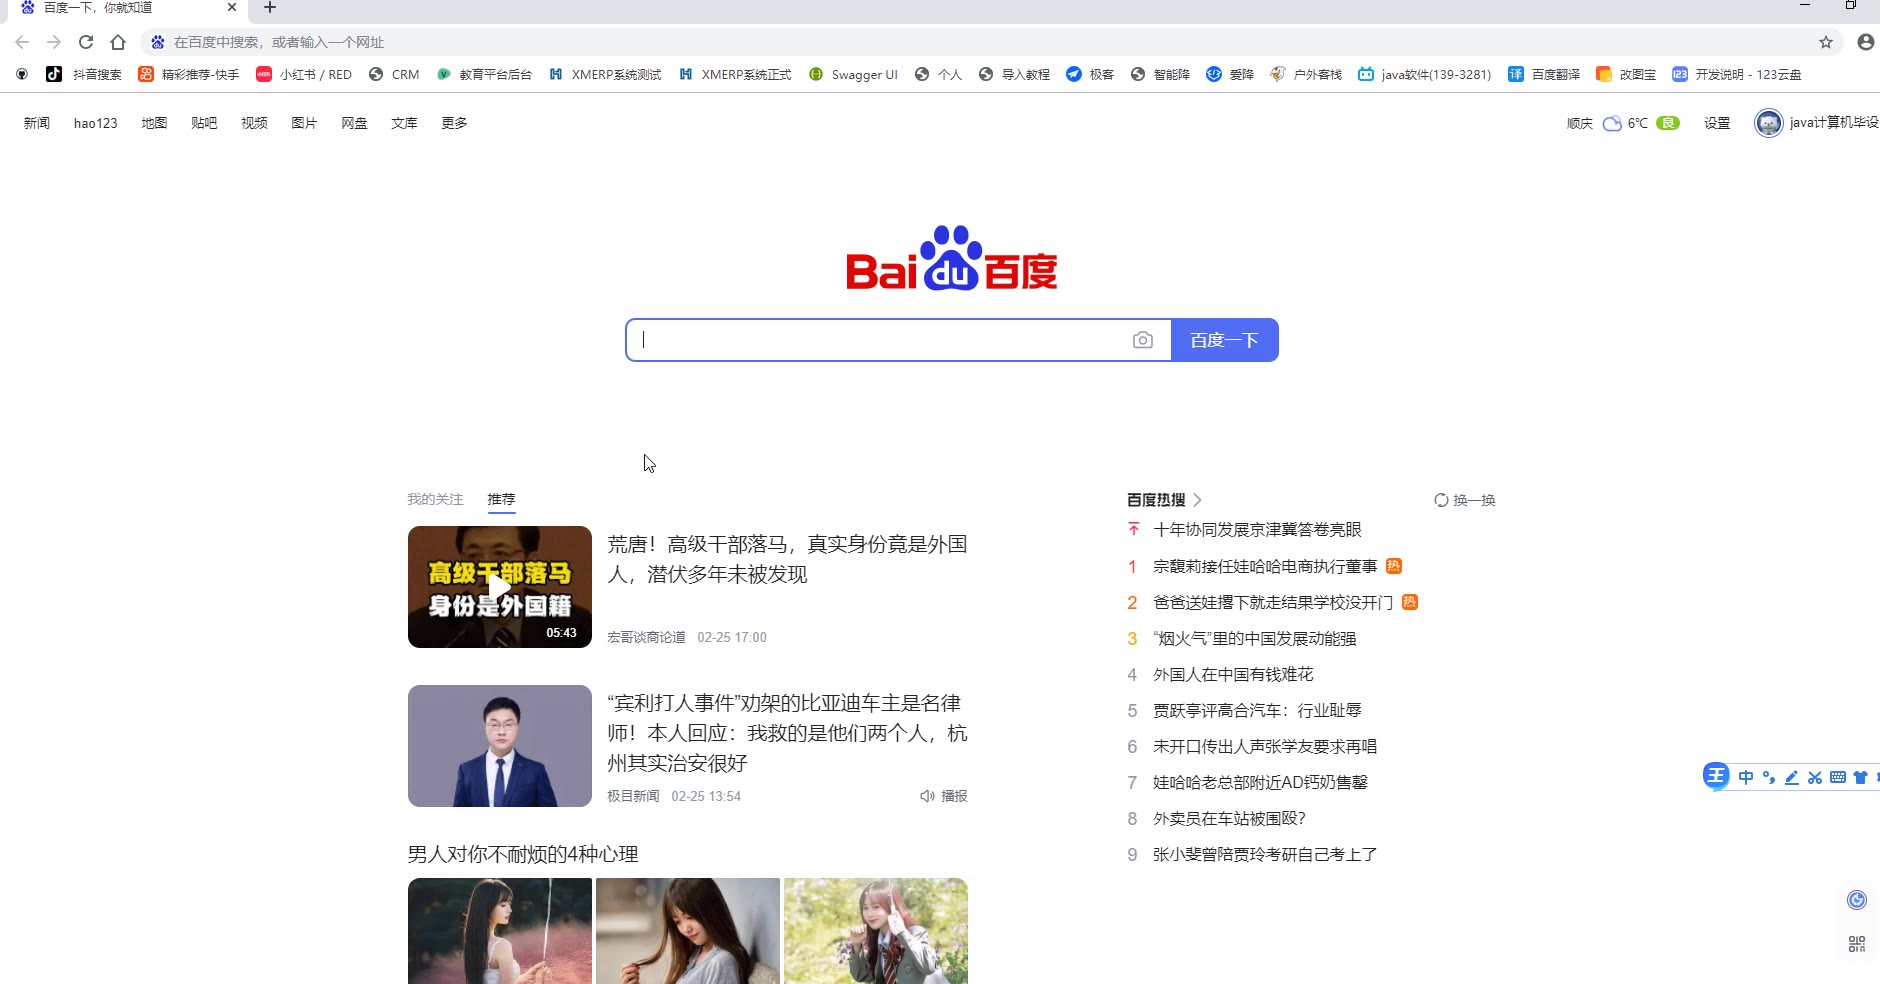Open the 小红书 / RED bookmark
1880x984 pixels.
point(304,74)
